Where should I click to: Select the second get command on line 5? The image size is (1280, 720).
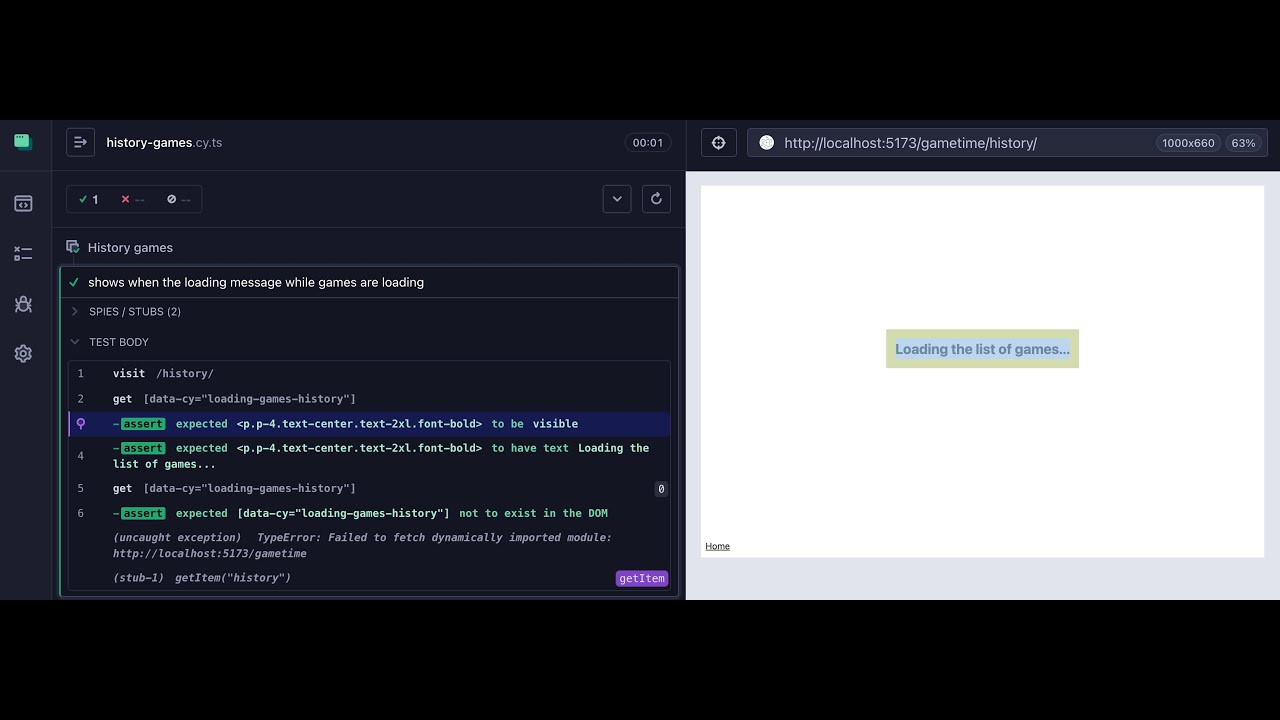pyautogui.click(x=369, y=489)
